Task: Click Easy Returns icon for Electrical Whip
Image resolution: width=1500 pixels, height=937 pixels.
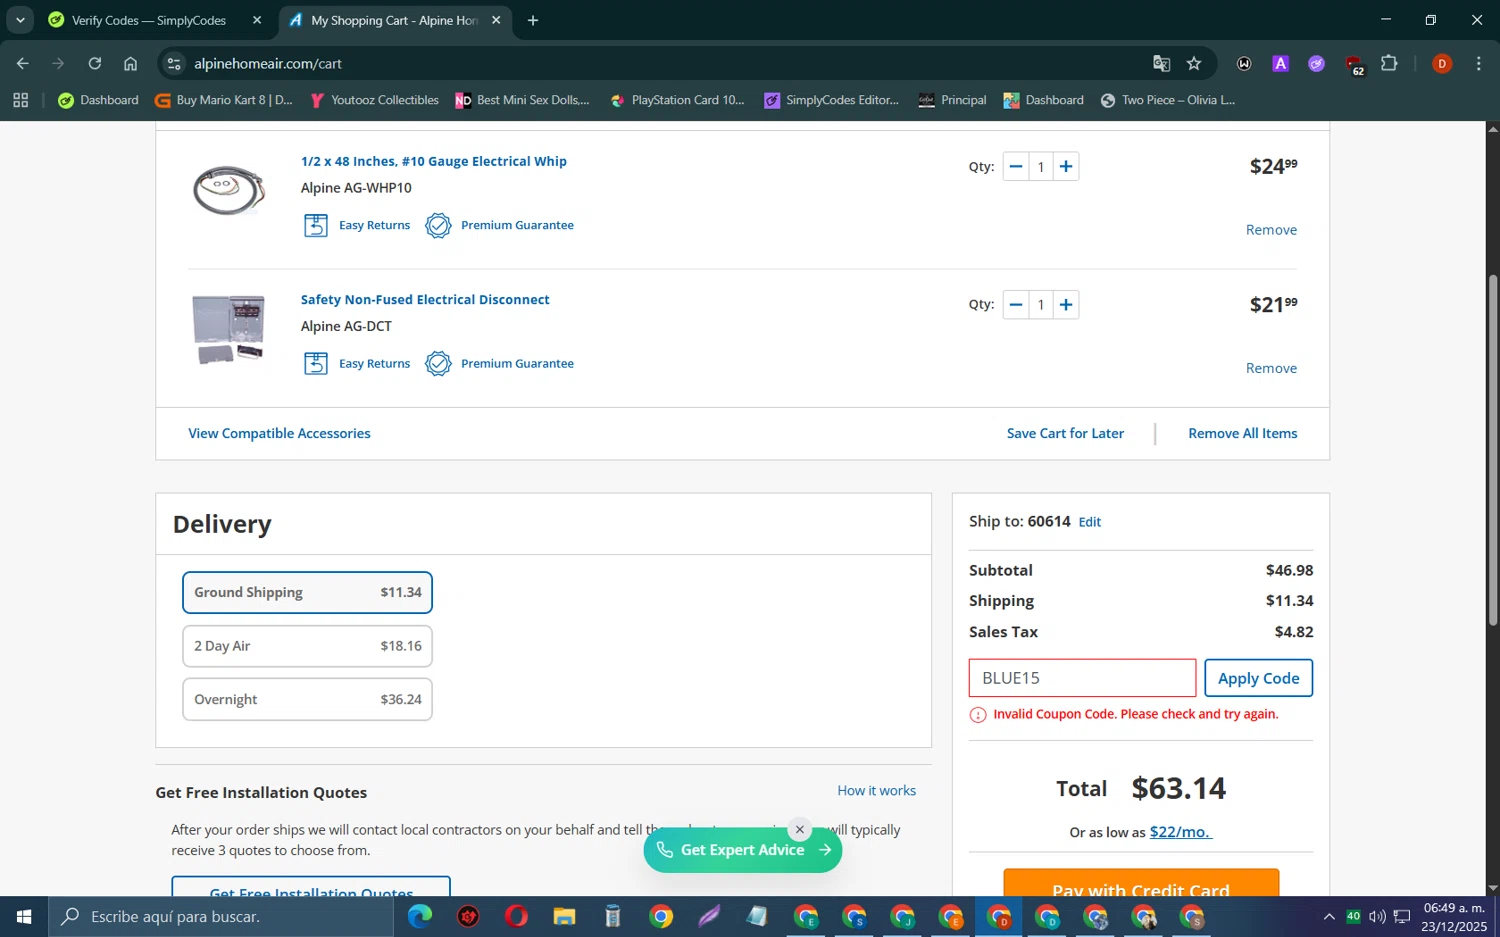Action: [316, 225]
